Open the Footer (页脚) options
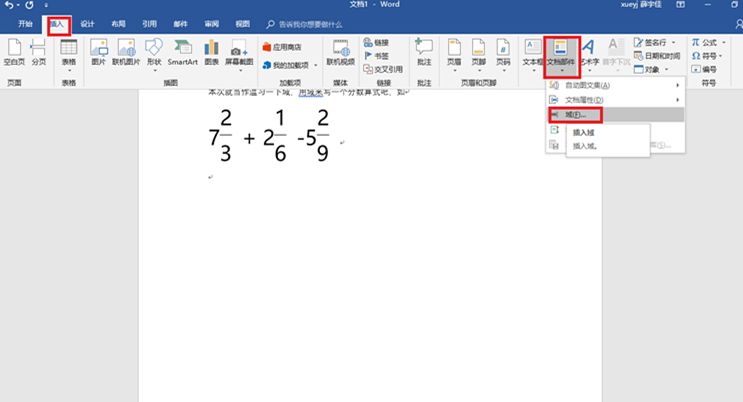 tap(479, 55)
